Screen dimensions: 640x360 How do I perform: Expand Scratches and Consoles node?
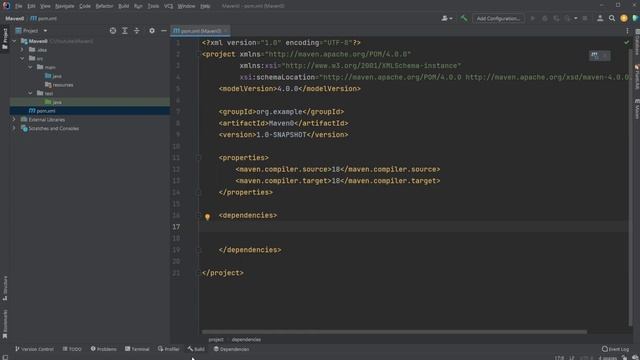15,128
